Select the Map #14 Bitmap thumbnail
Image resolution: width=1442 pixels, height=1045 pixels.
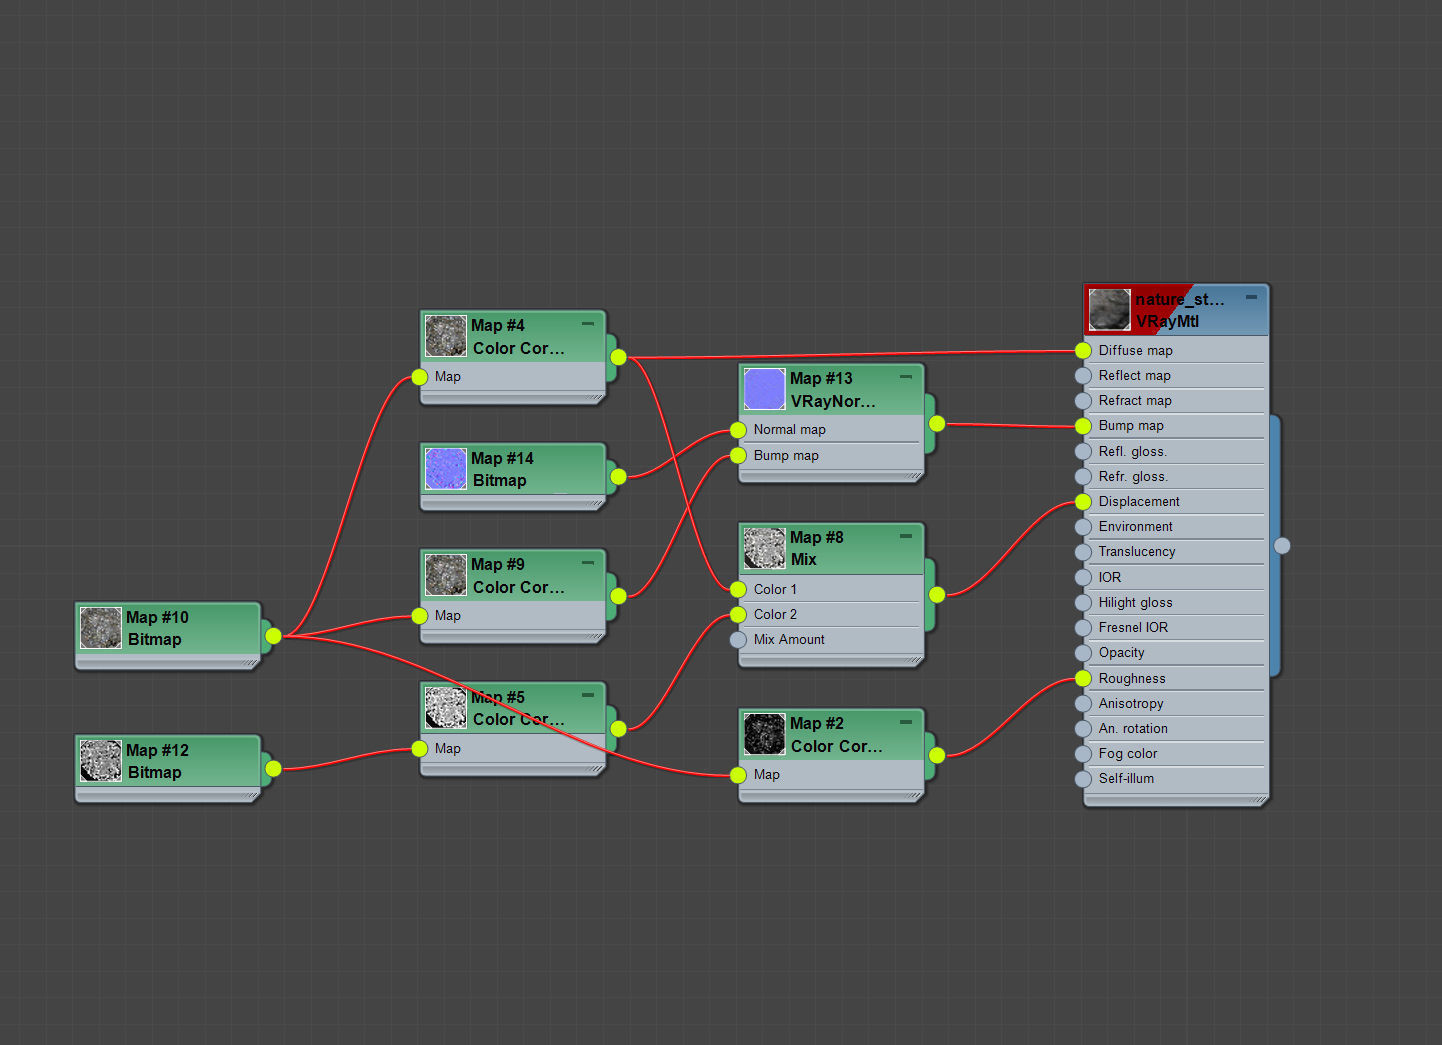(446, 469)
